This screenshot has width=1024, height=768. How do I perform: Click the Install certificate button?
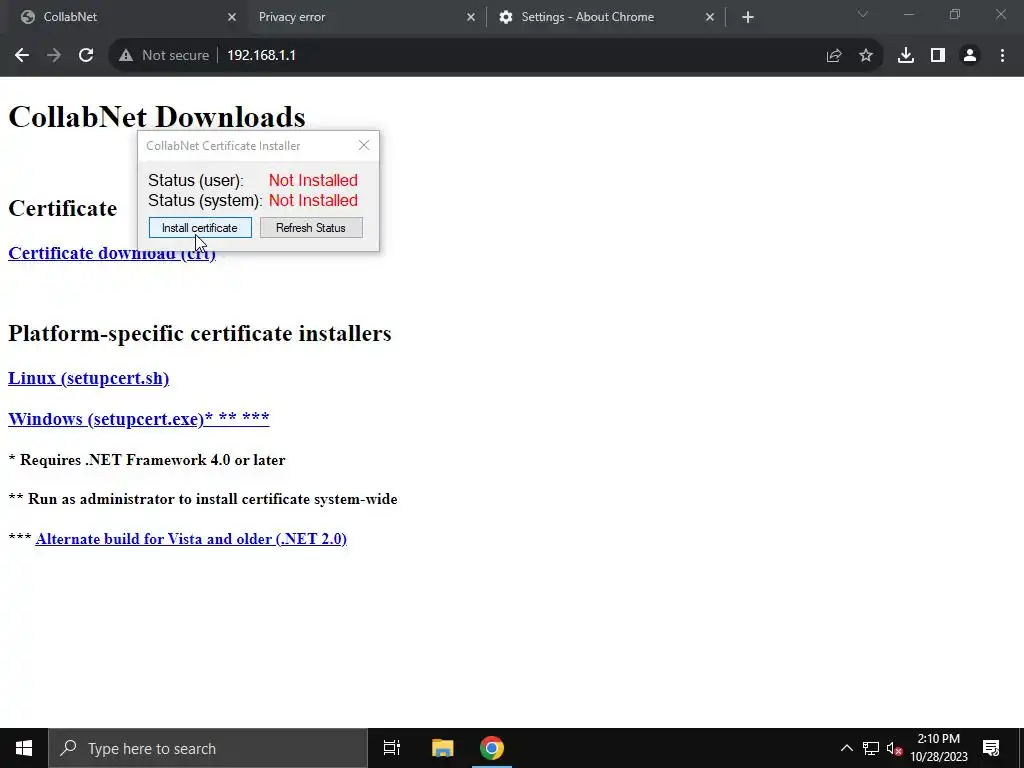[200, 228]
